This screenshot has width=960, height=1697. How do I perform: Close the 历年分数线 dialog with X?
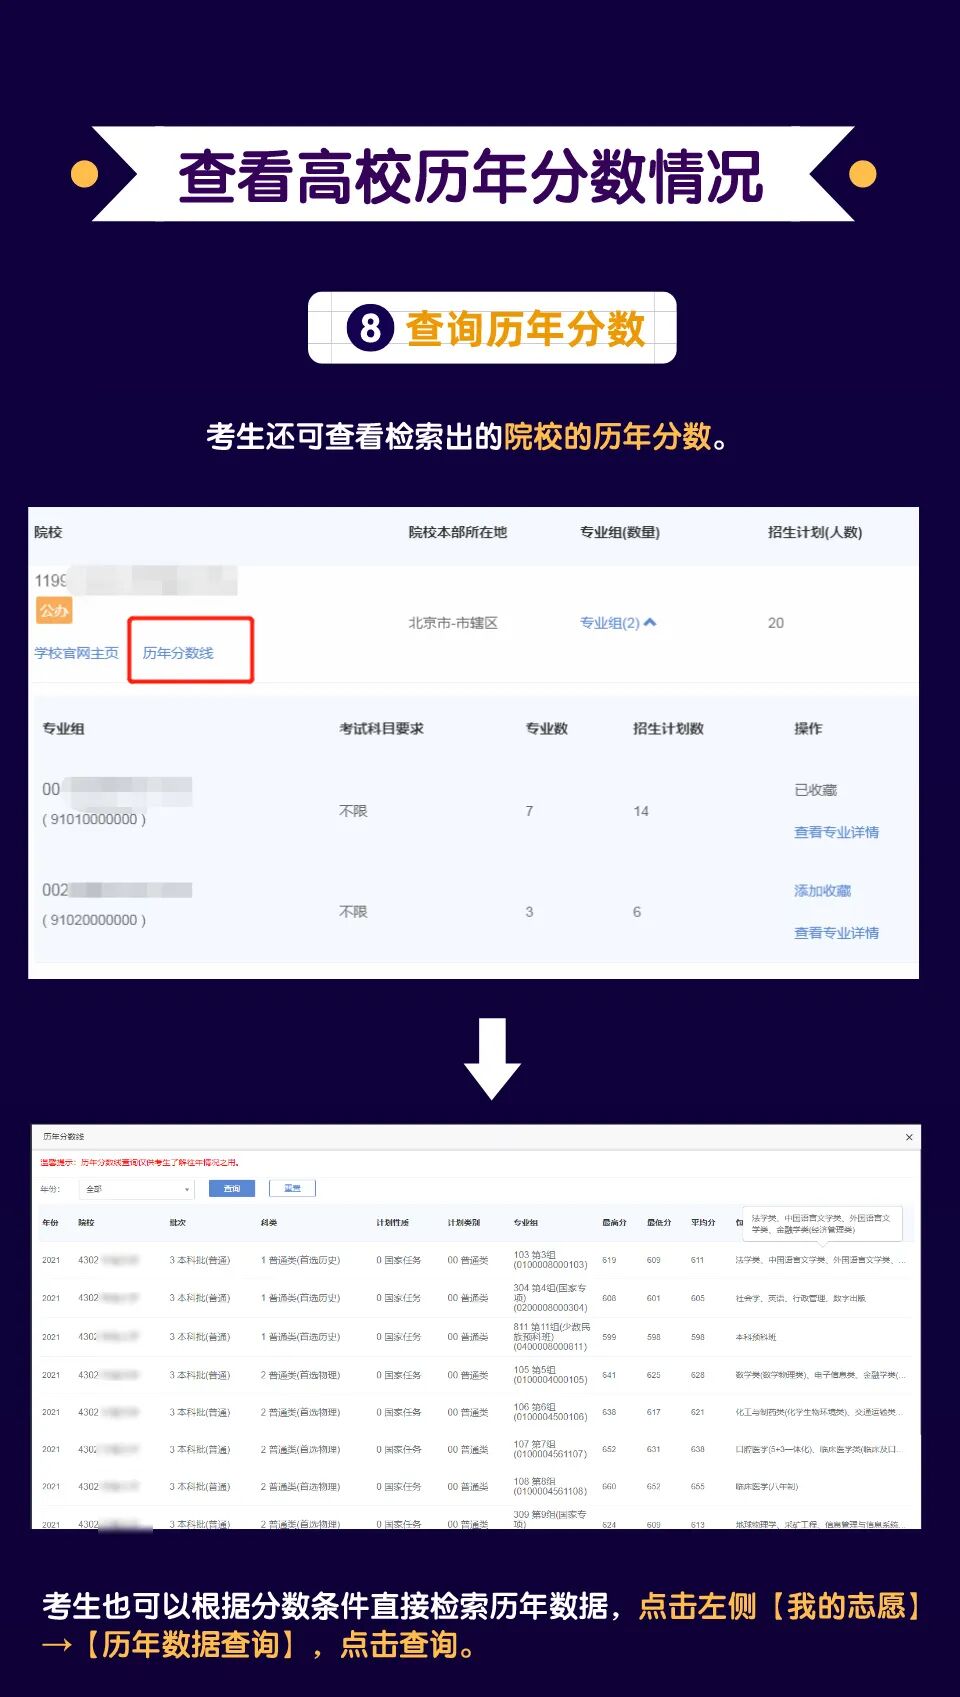click(x=908, y=1137)
